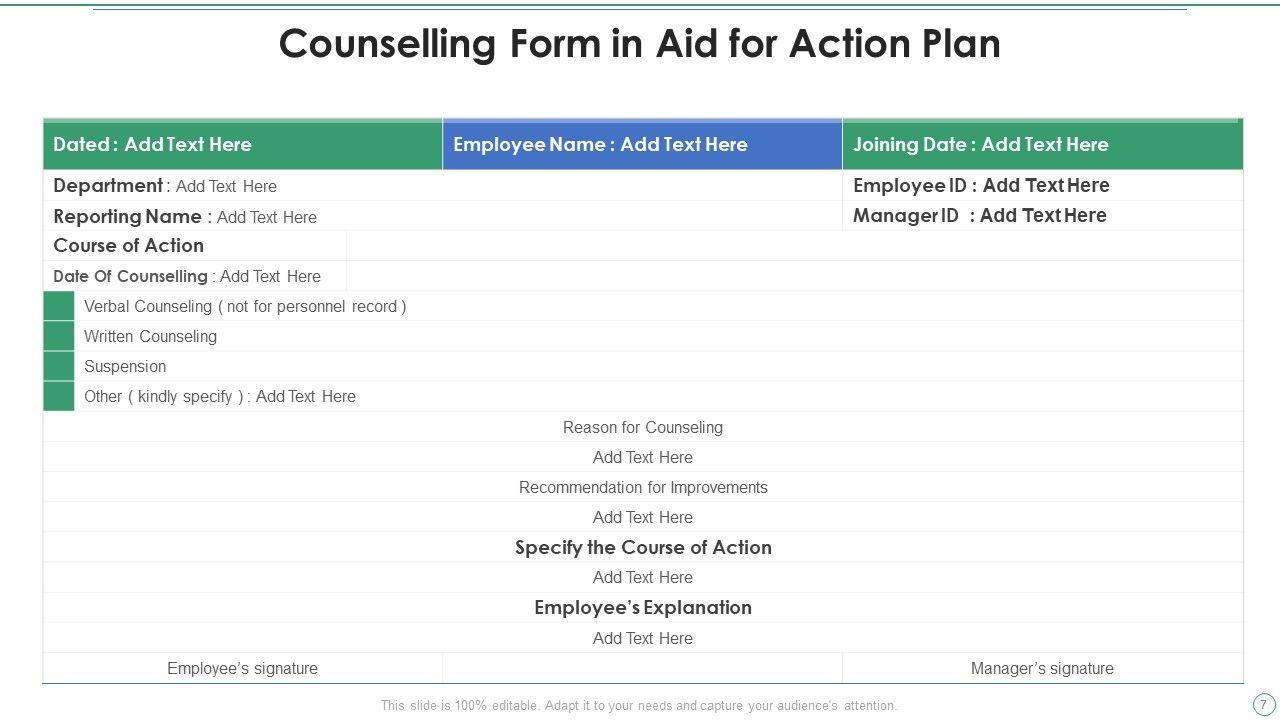
Task: Click the Joining Date header cell
Action: (1042, 145)
